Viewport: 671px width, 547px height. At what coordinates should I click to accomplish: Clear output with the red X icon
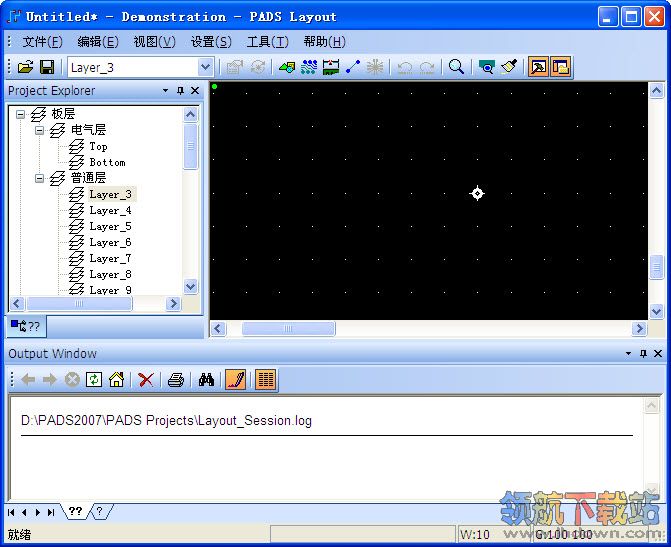(x=146, y=379)
